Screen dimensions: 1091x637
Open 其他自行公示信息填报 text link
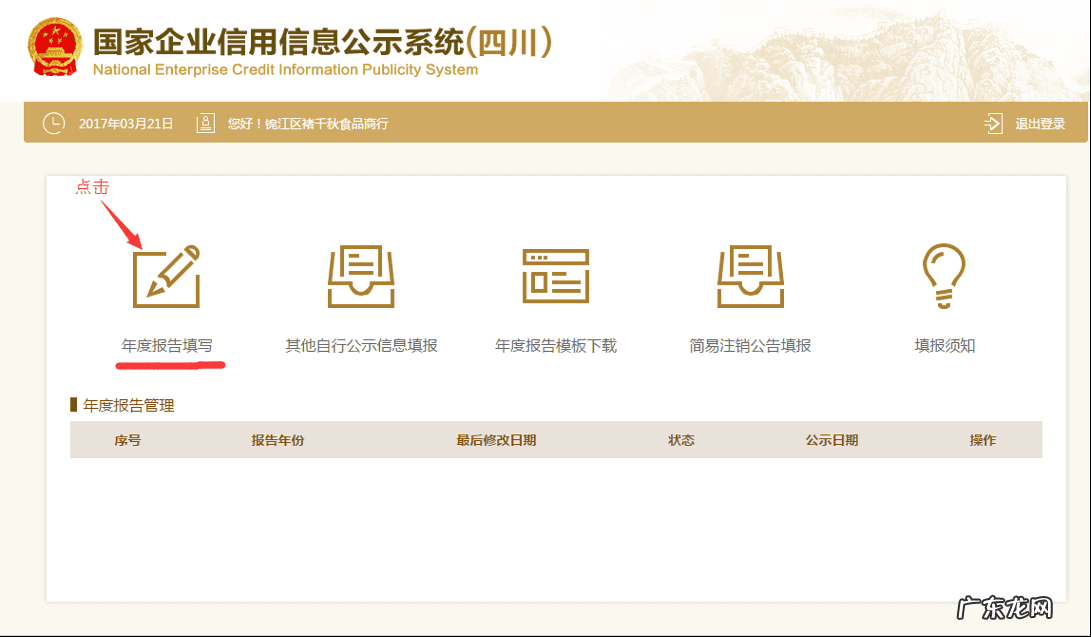[361, 346]
